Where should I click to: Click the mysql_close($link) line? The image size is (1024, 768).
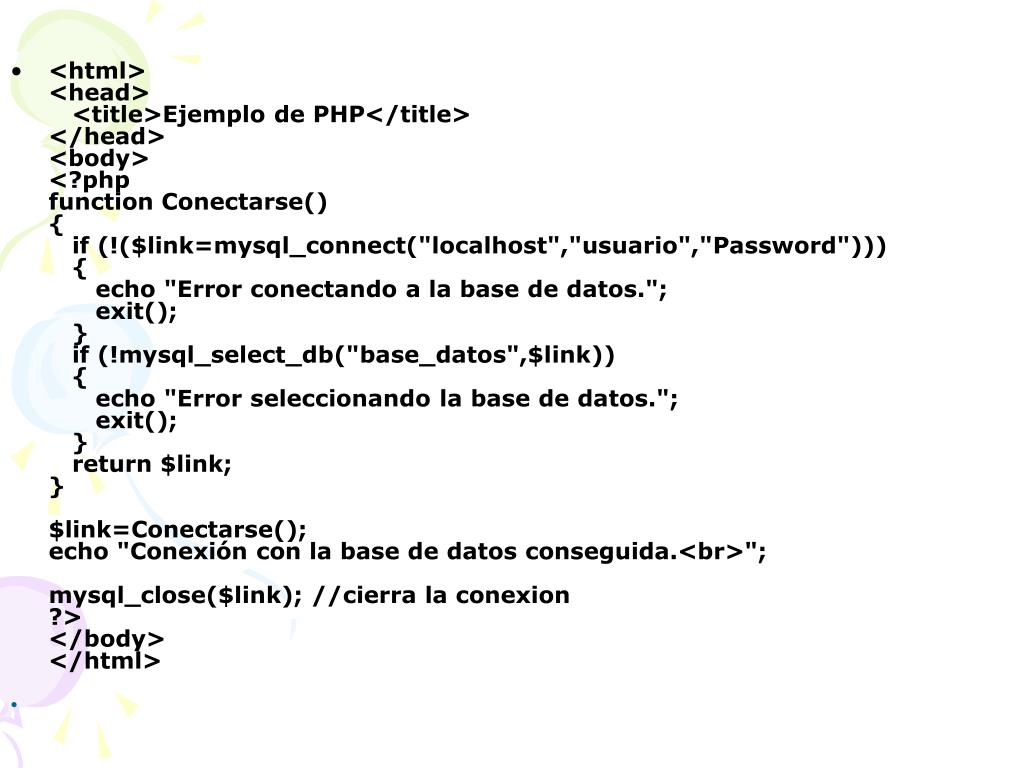point(310,596)
